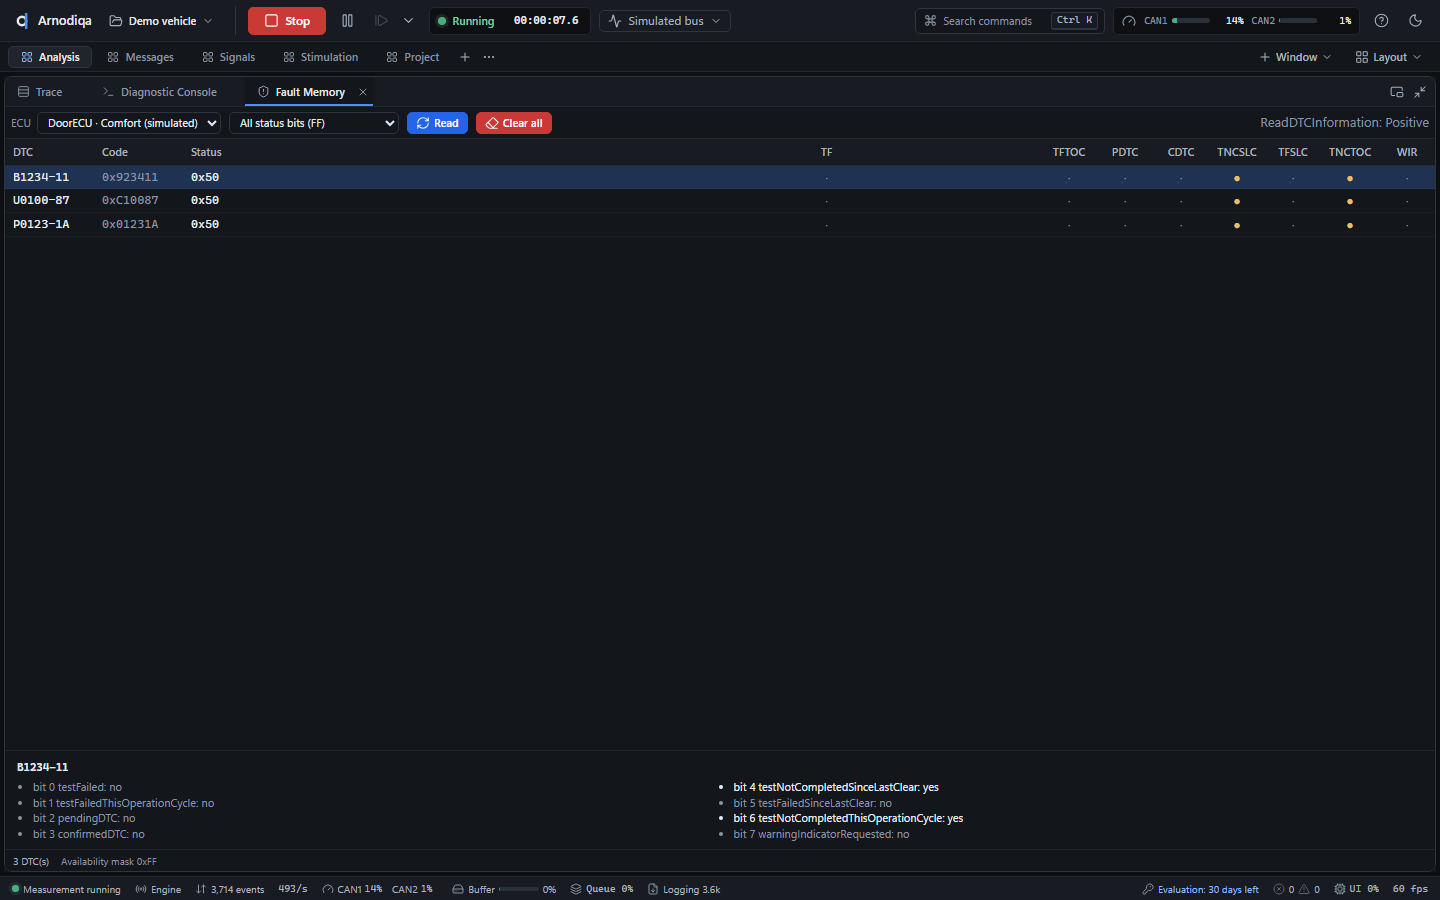Image resolution: width=1440 pixels, height=900 pixels.
Task: Click the UI load gear indicator
Action: click(1356, 889)
